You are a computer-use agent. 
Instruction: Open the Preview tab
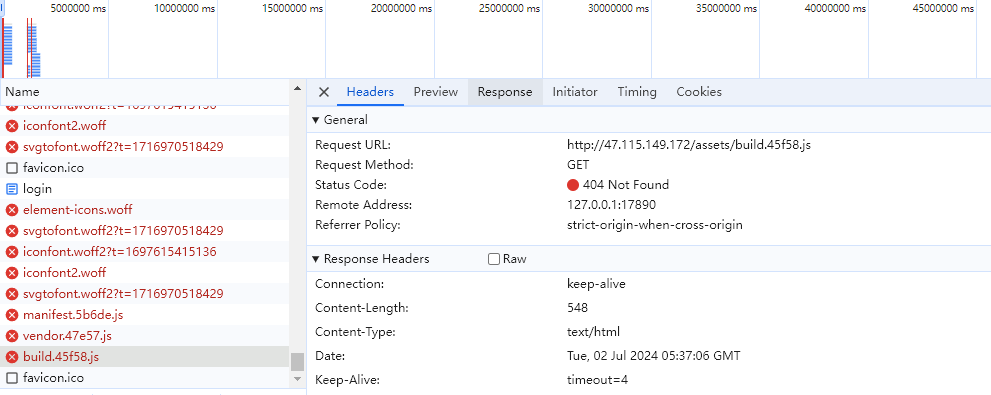[435, 92]
